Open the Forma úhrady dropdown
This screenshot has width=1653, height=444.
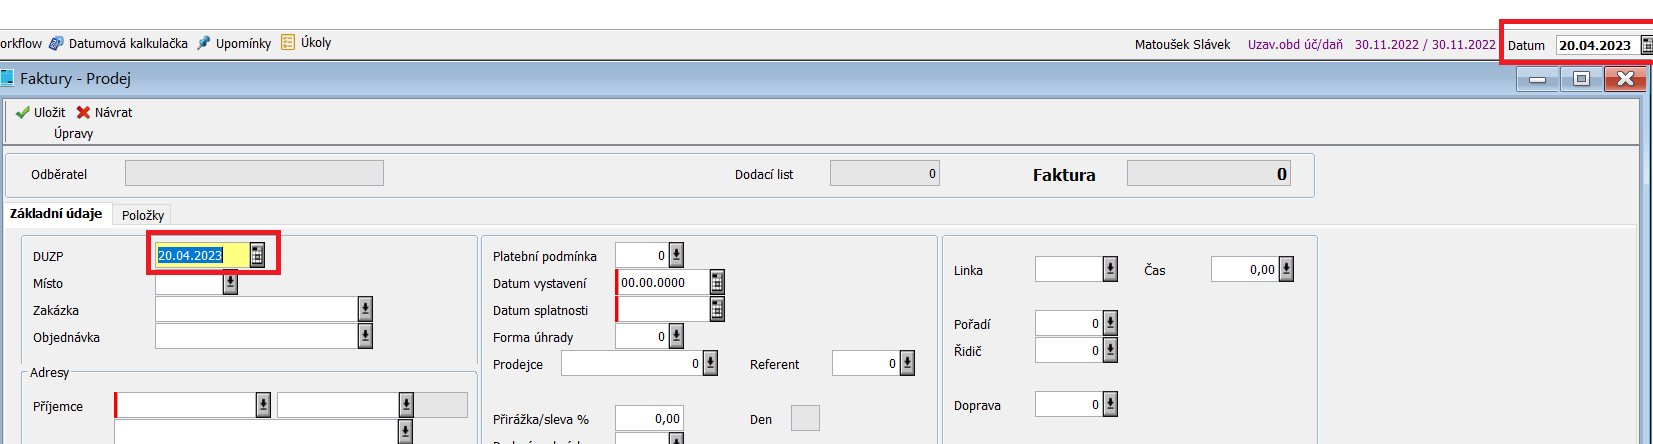tap(676, 337)
